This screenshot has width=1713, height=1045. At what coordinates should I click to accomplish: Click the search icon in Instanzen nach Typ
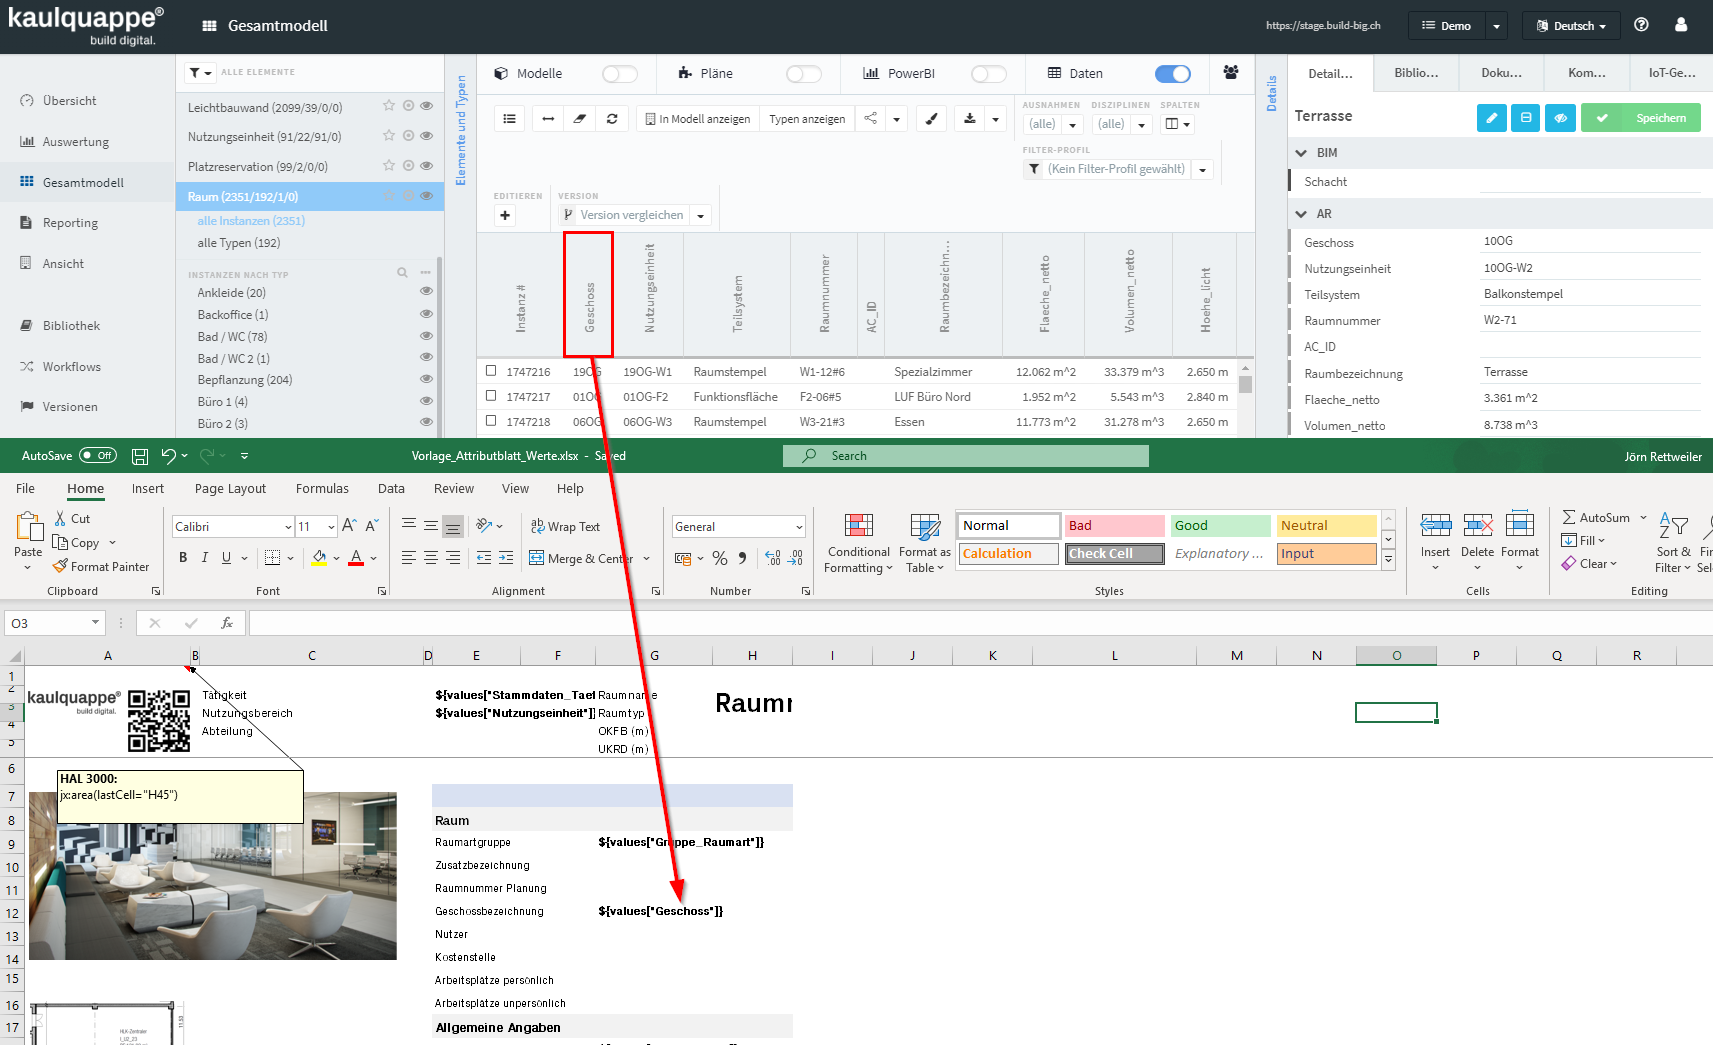pos(402,273)
